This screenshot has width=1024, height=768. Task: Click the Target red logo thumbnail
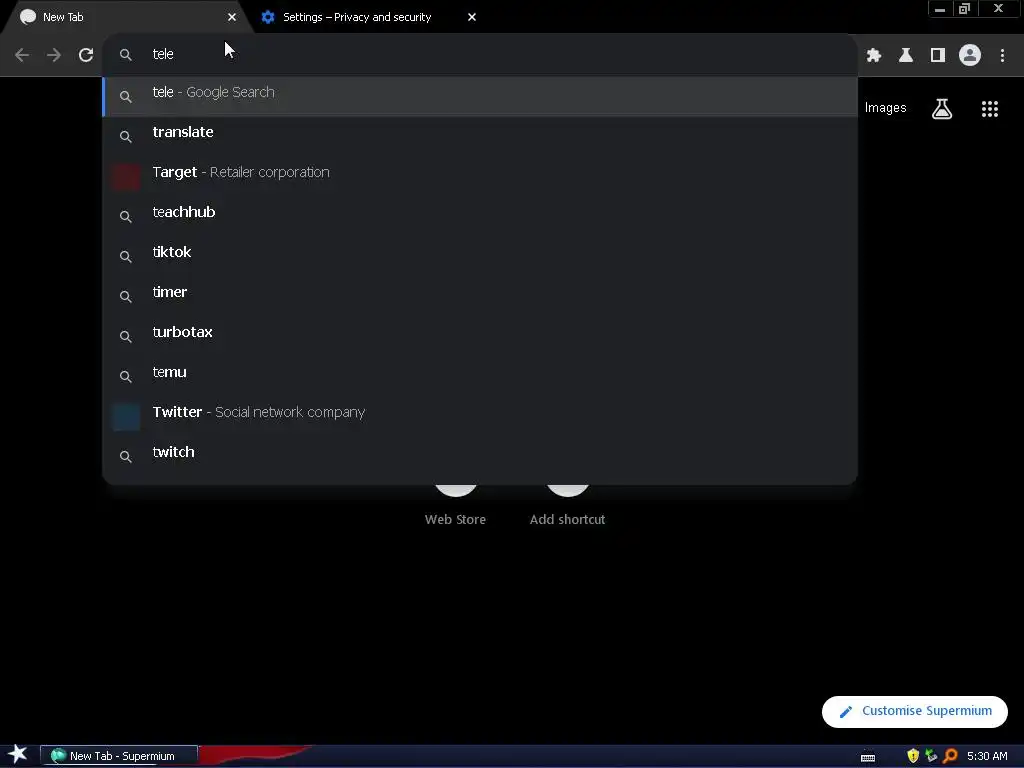[126, 176]
